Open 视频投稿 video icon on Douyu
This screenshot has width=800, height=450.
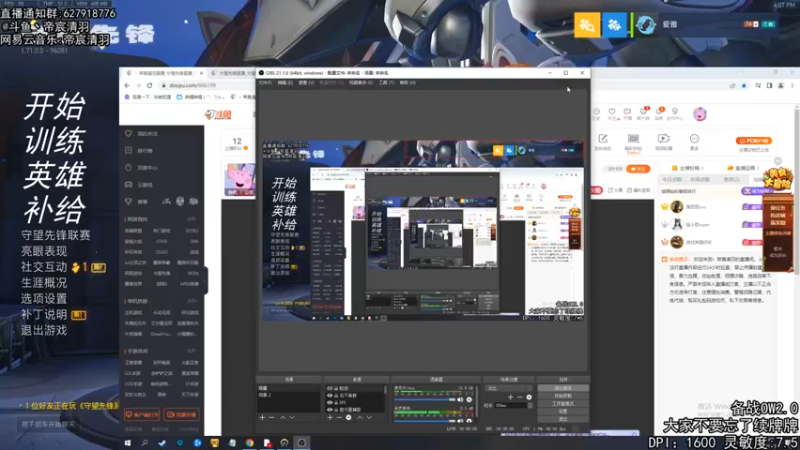point(663,139)
